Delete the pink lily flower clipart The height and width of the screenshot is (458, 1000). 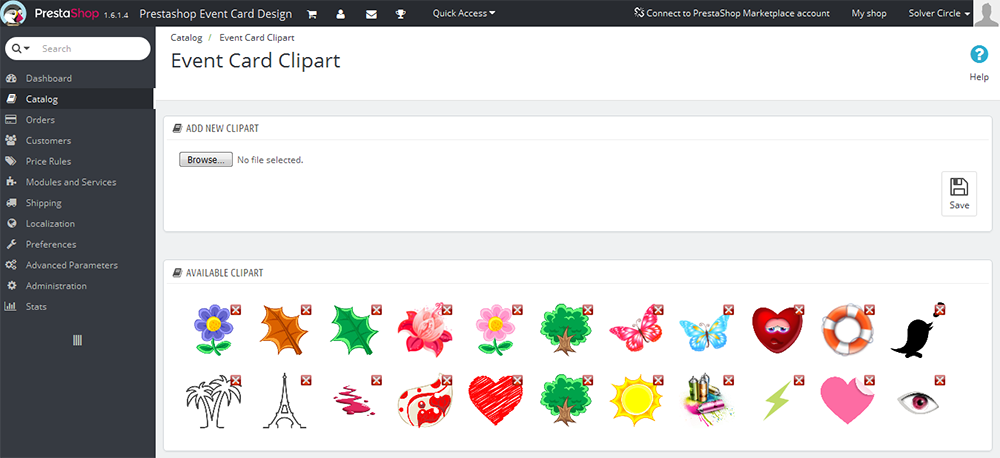446,309
